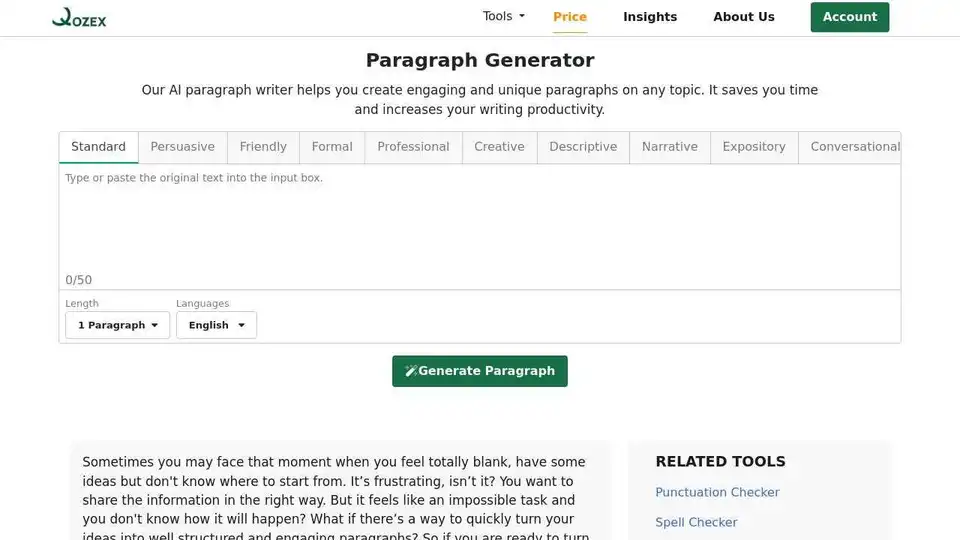Focus the original text input box
Screen dimensions: 960x540
click(x=479, y=220)
